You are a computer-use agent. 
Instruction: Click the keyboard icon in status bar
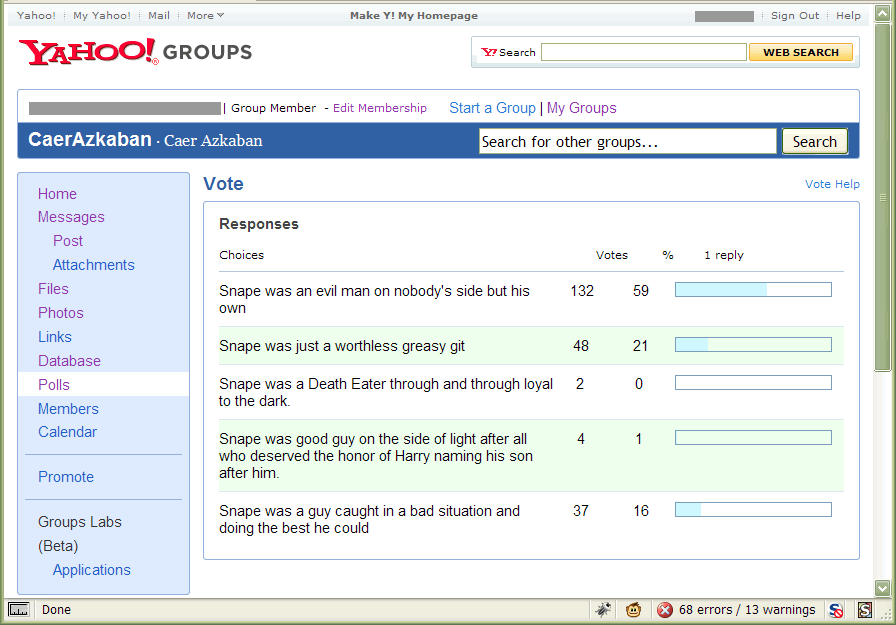[x=18, y=610]
